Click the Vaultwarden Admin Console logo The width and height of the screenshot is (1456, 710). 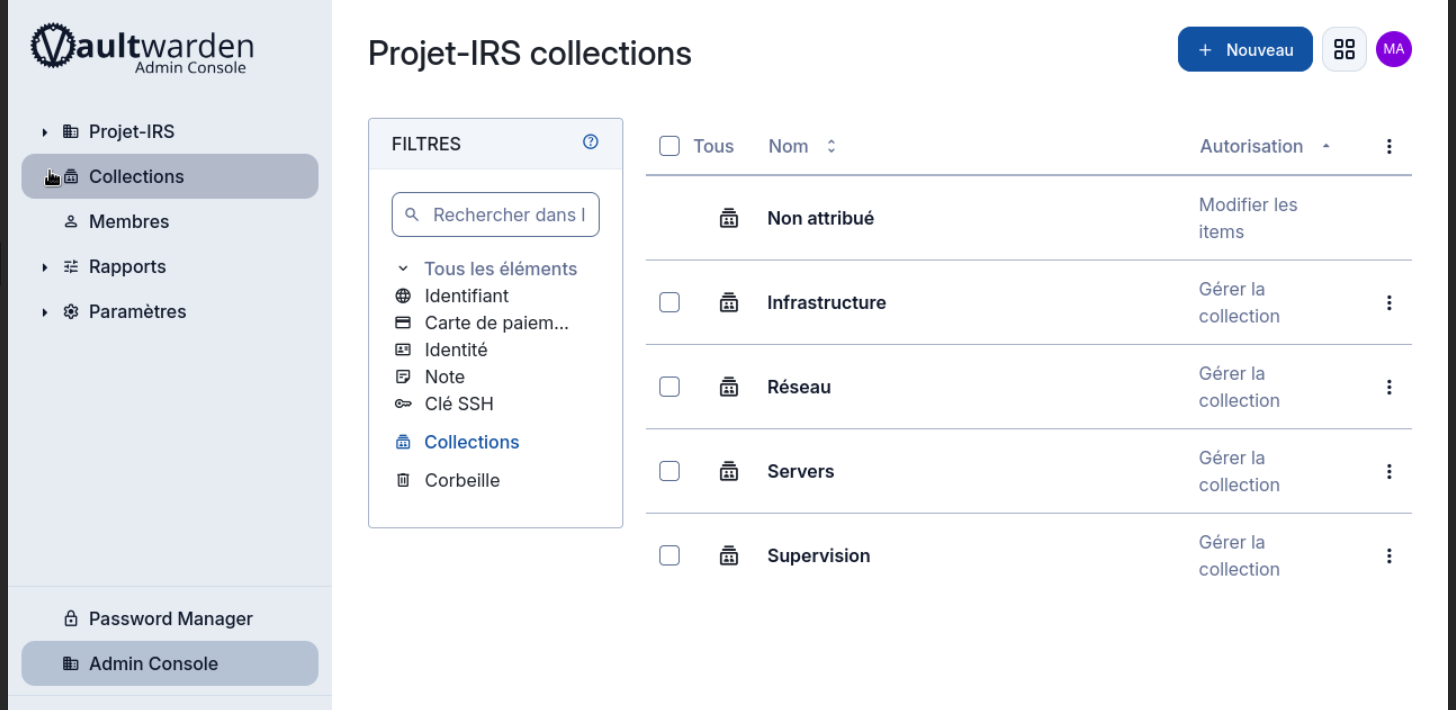pos(142,50)
